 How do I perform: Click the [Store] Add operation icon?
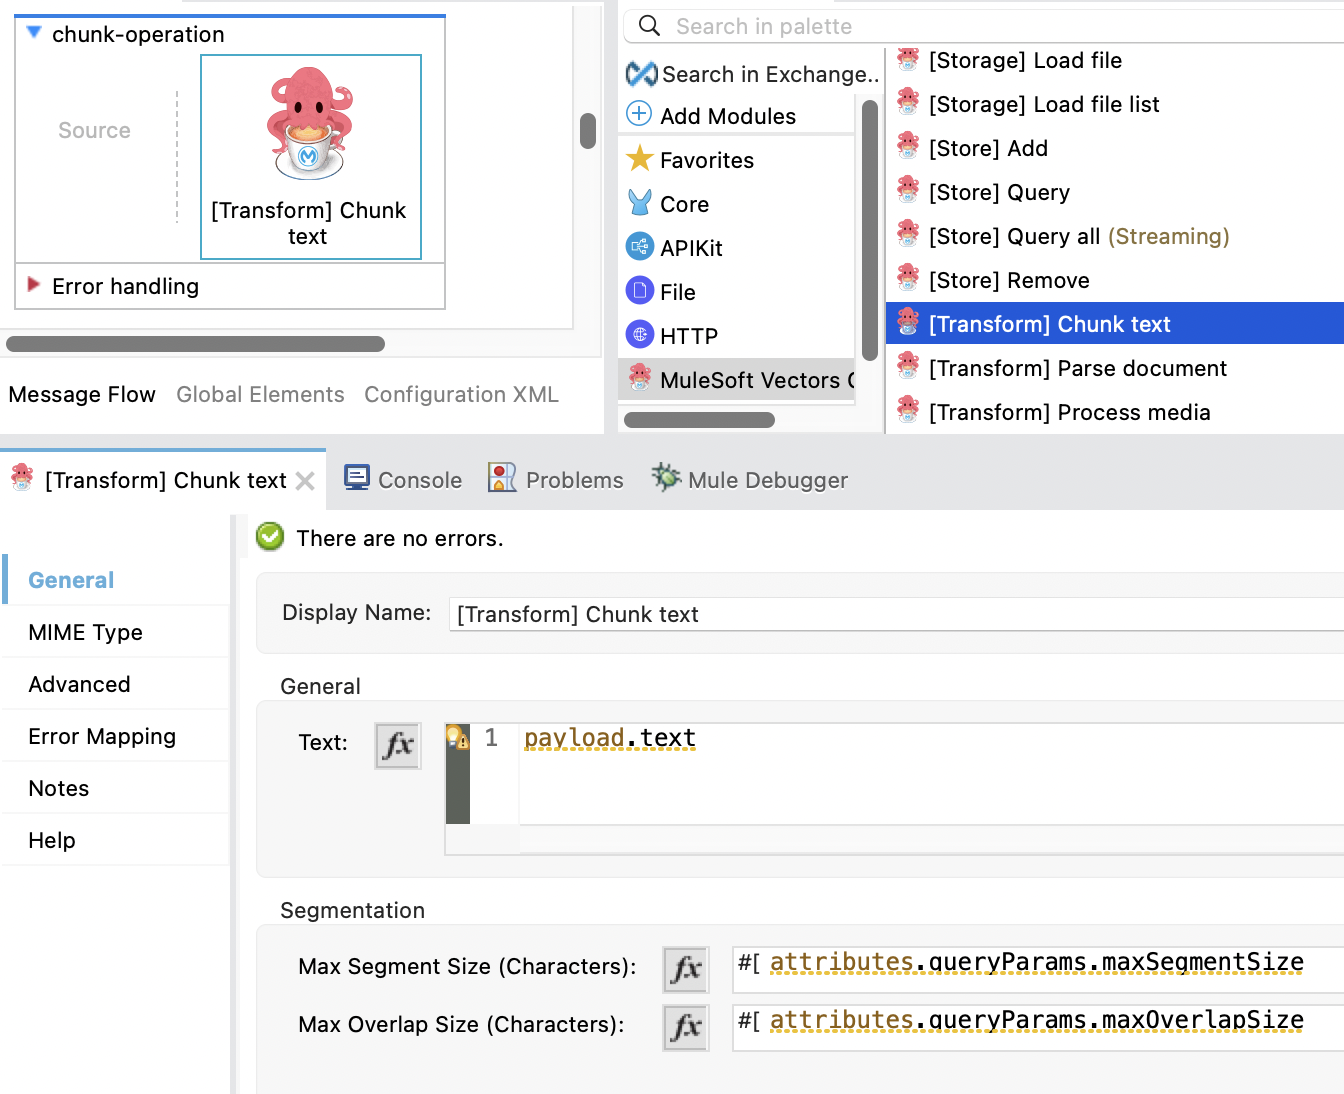pyautogui.click(x=908, y=146)
